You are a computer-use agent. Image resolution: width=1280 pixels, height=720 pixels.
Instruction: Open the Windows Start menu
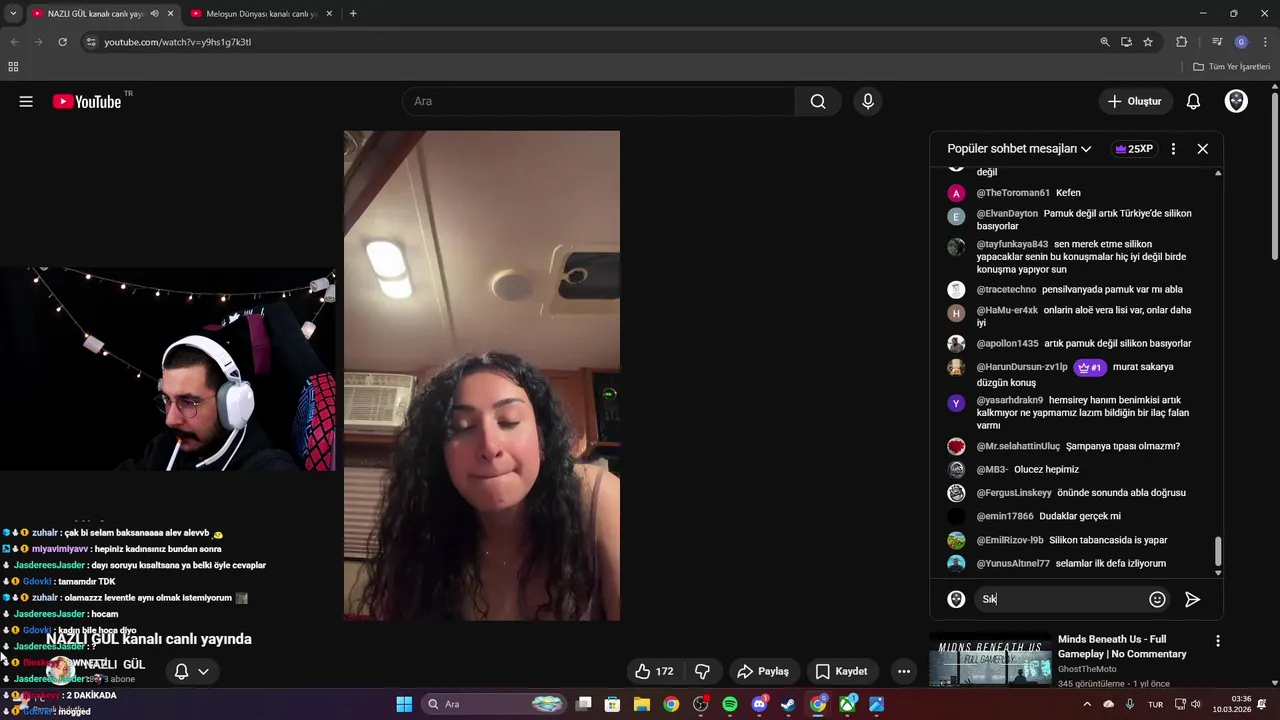(404, 704)
